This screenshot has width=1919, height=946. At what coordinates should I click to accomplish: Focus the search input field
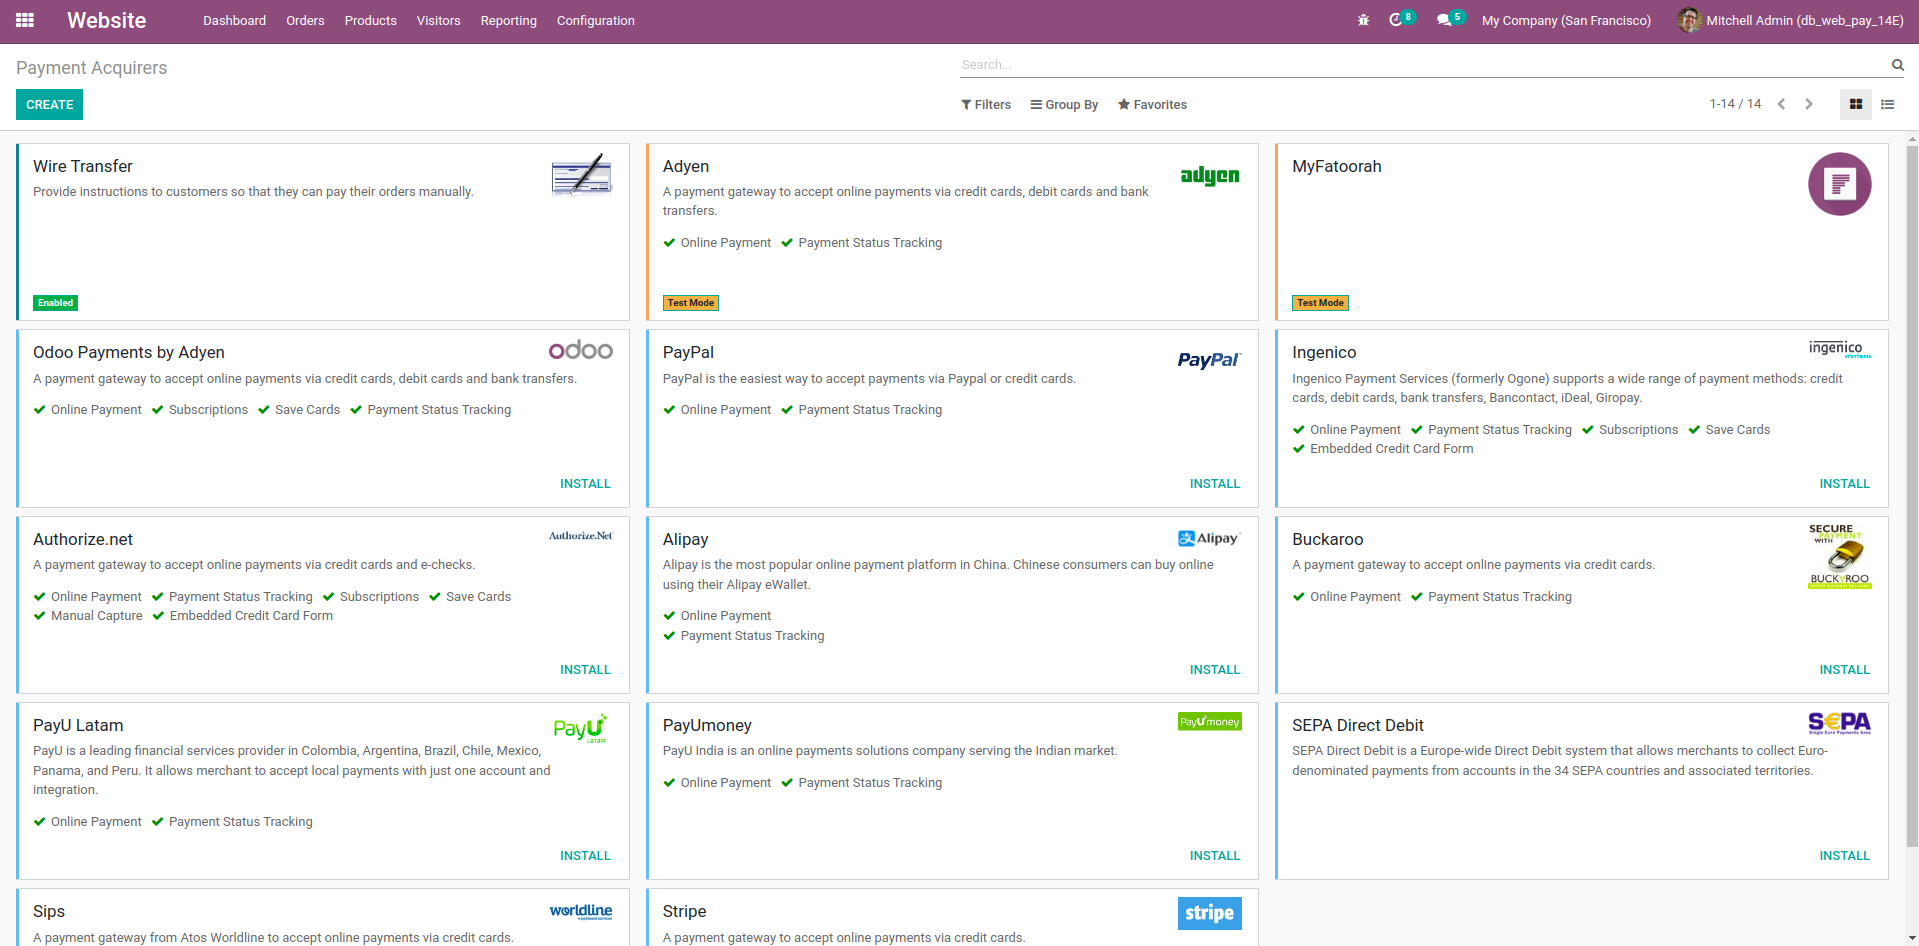click(1424, 65)
